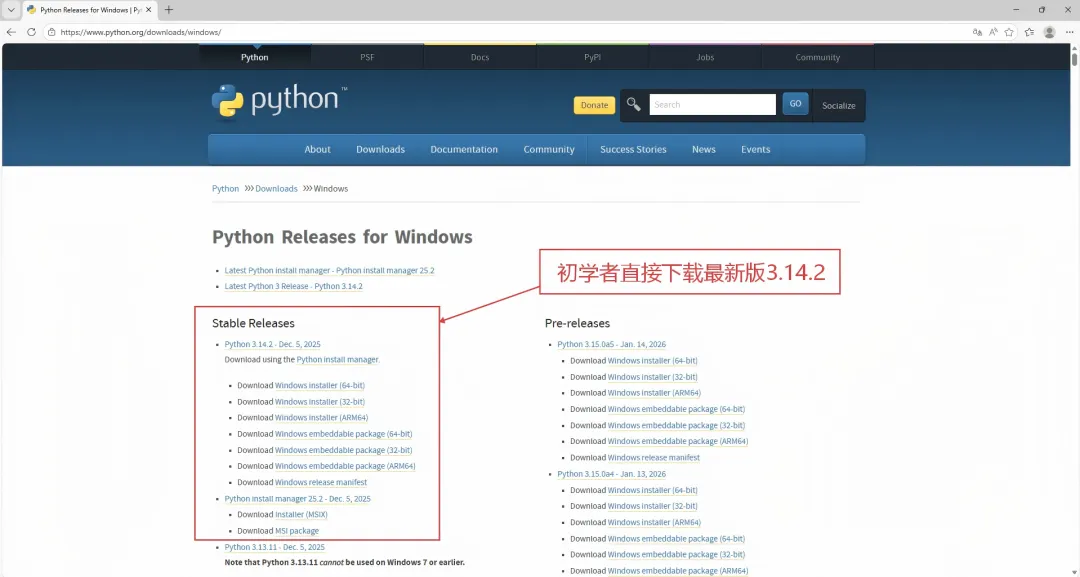Download 3.14.2 embeddable package (64-bit)

pos(344,434)
